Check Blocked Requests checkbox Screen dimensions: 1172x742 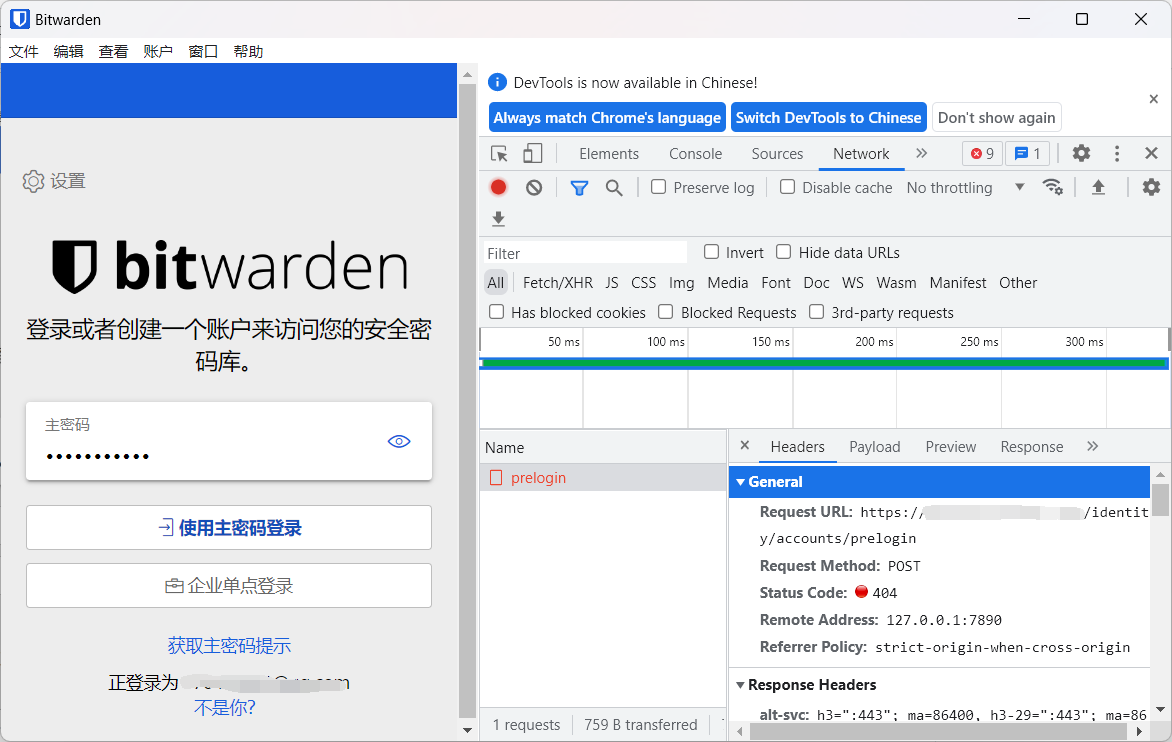click(666, 312)
